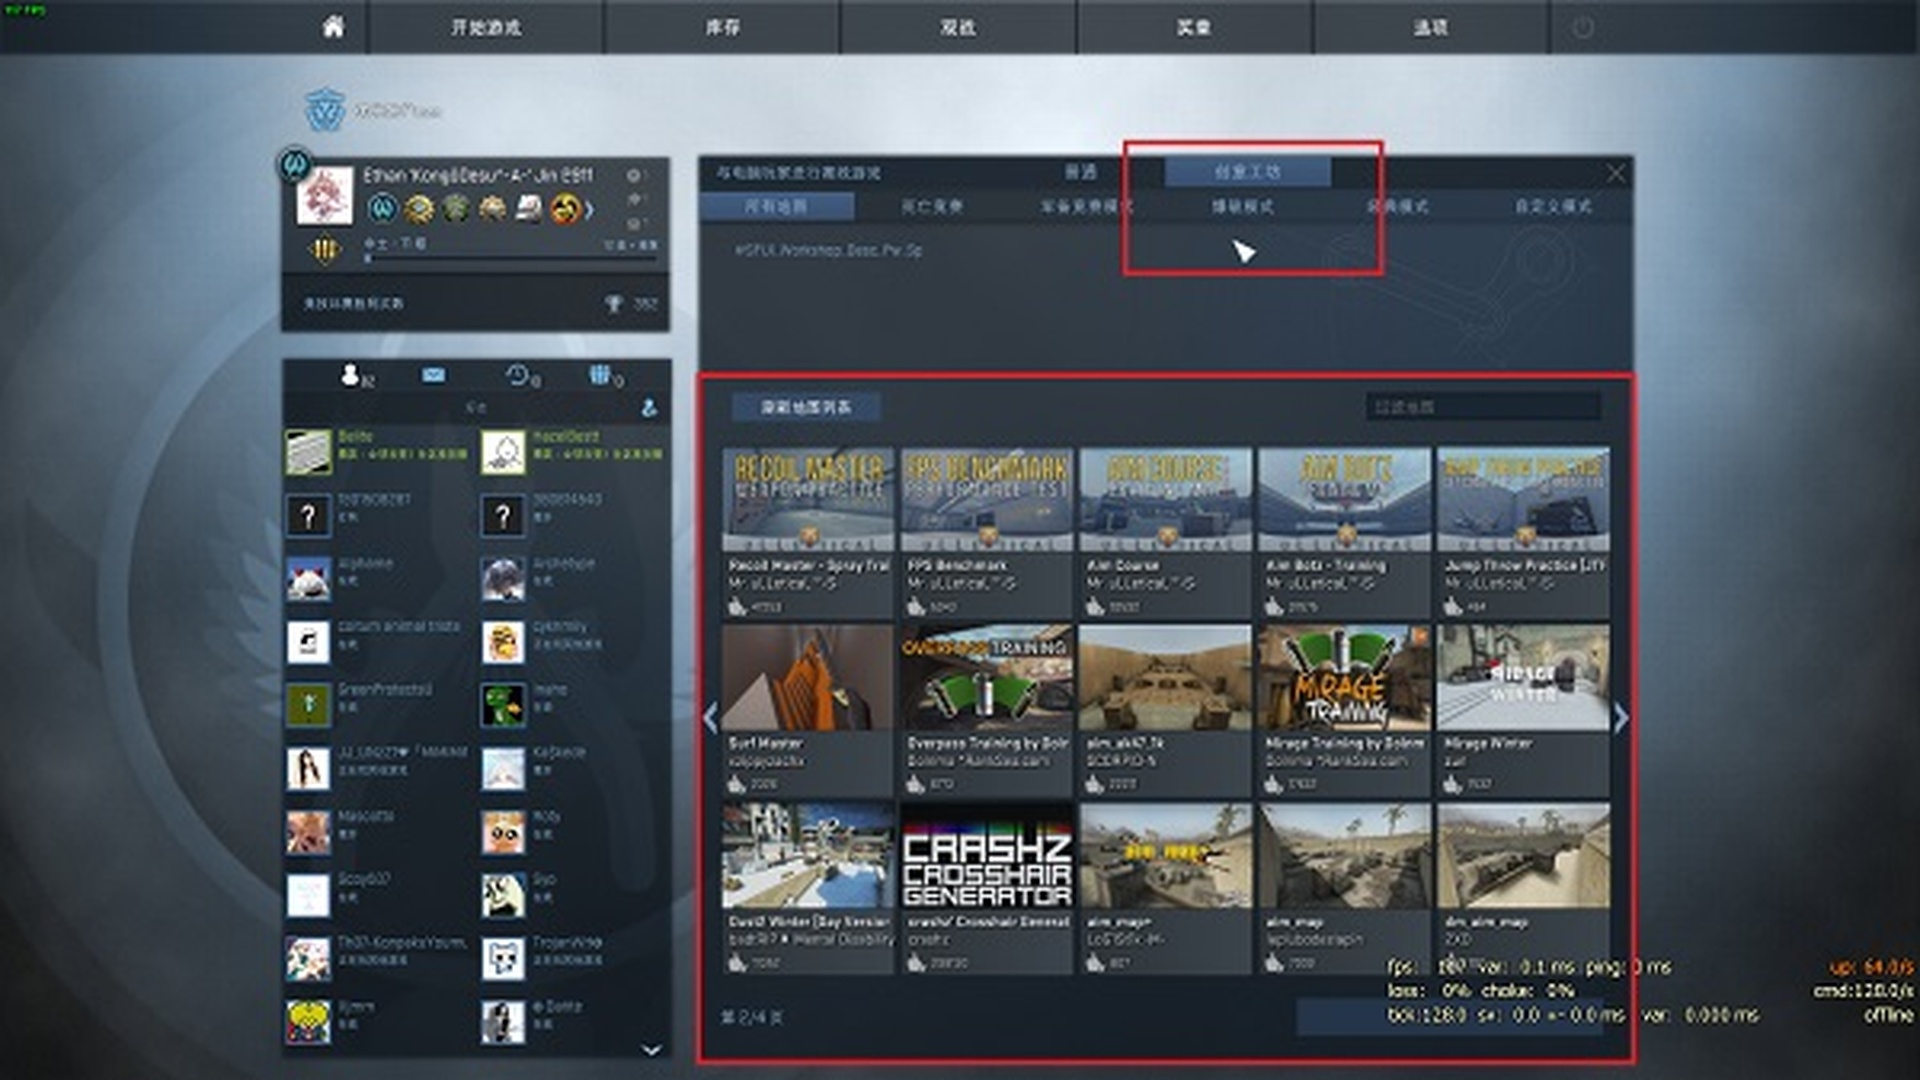Click the player avatar picture in profile
The image size is (1920, 1080).
tap(325, 196)
